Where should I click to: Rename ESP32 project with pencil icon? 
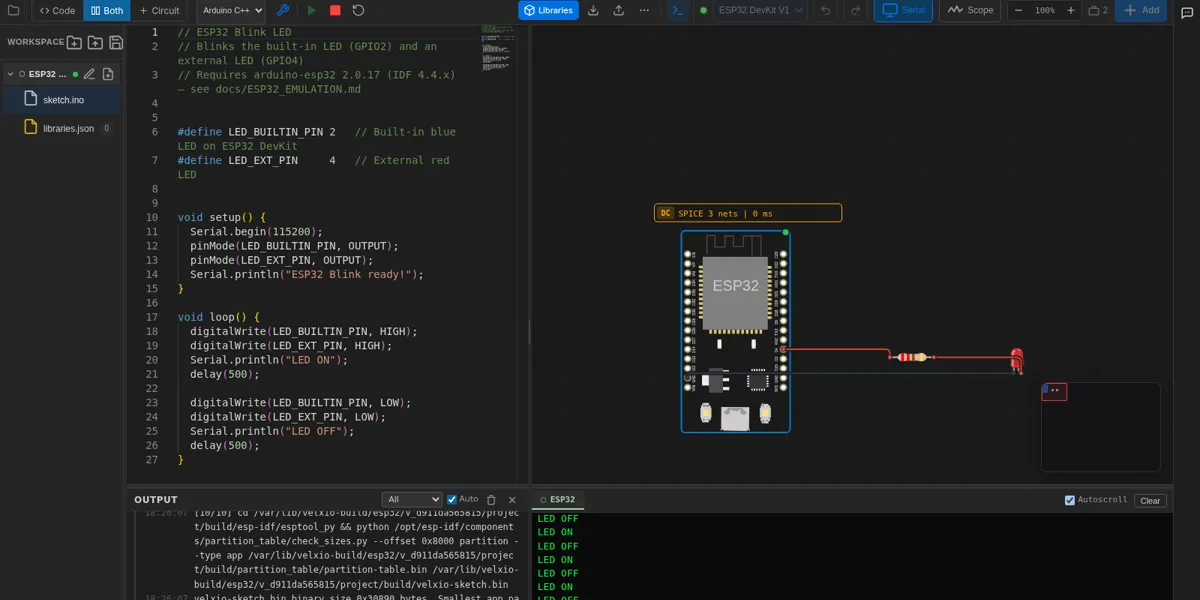click(89, 74)
